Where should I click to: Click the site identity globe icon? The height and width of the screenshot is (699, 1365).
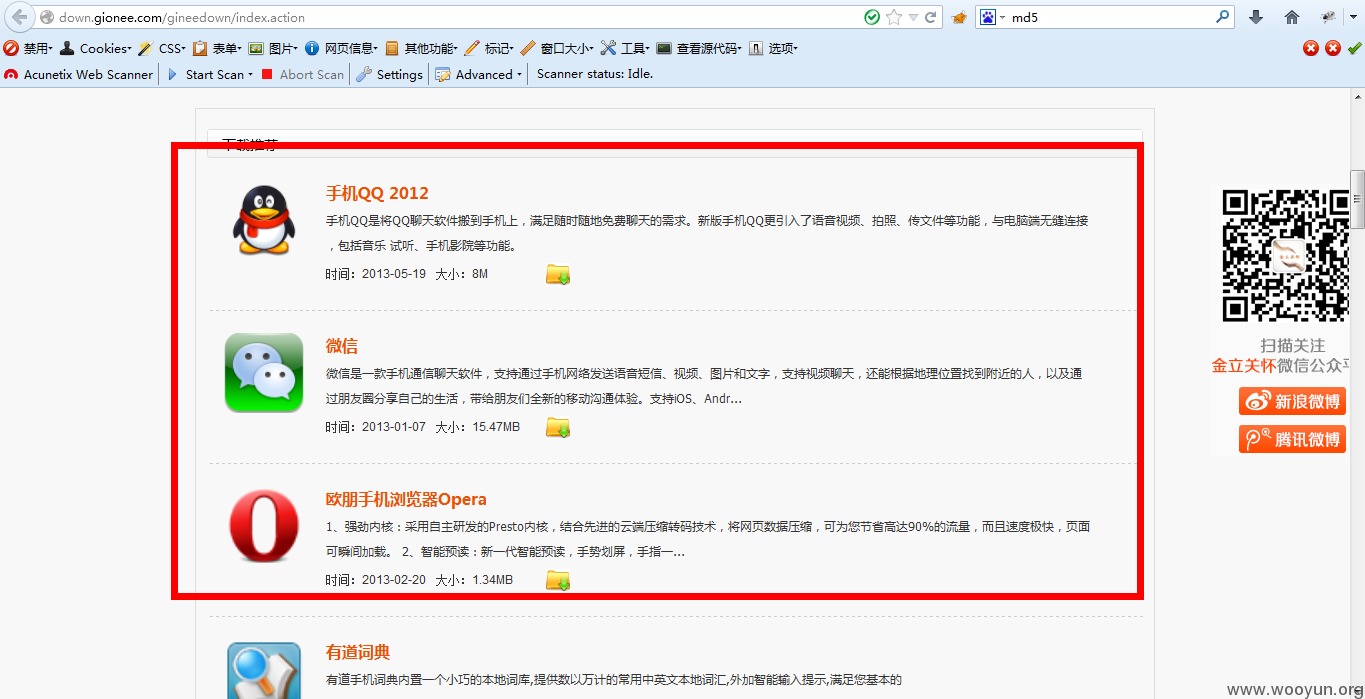(46, 17)
